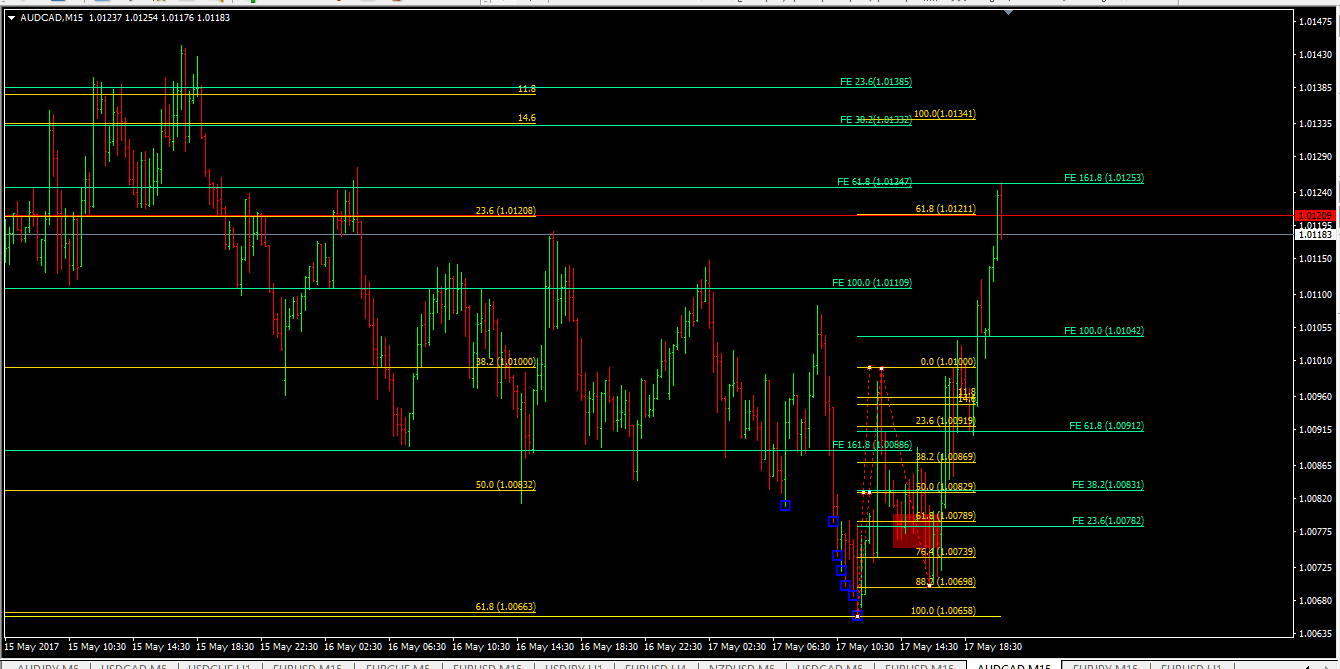The width and height of the screenshot is (1340, 669).
Task: Click the lowest blue square at 1.00658 line
Action: [x=857, y=615]
